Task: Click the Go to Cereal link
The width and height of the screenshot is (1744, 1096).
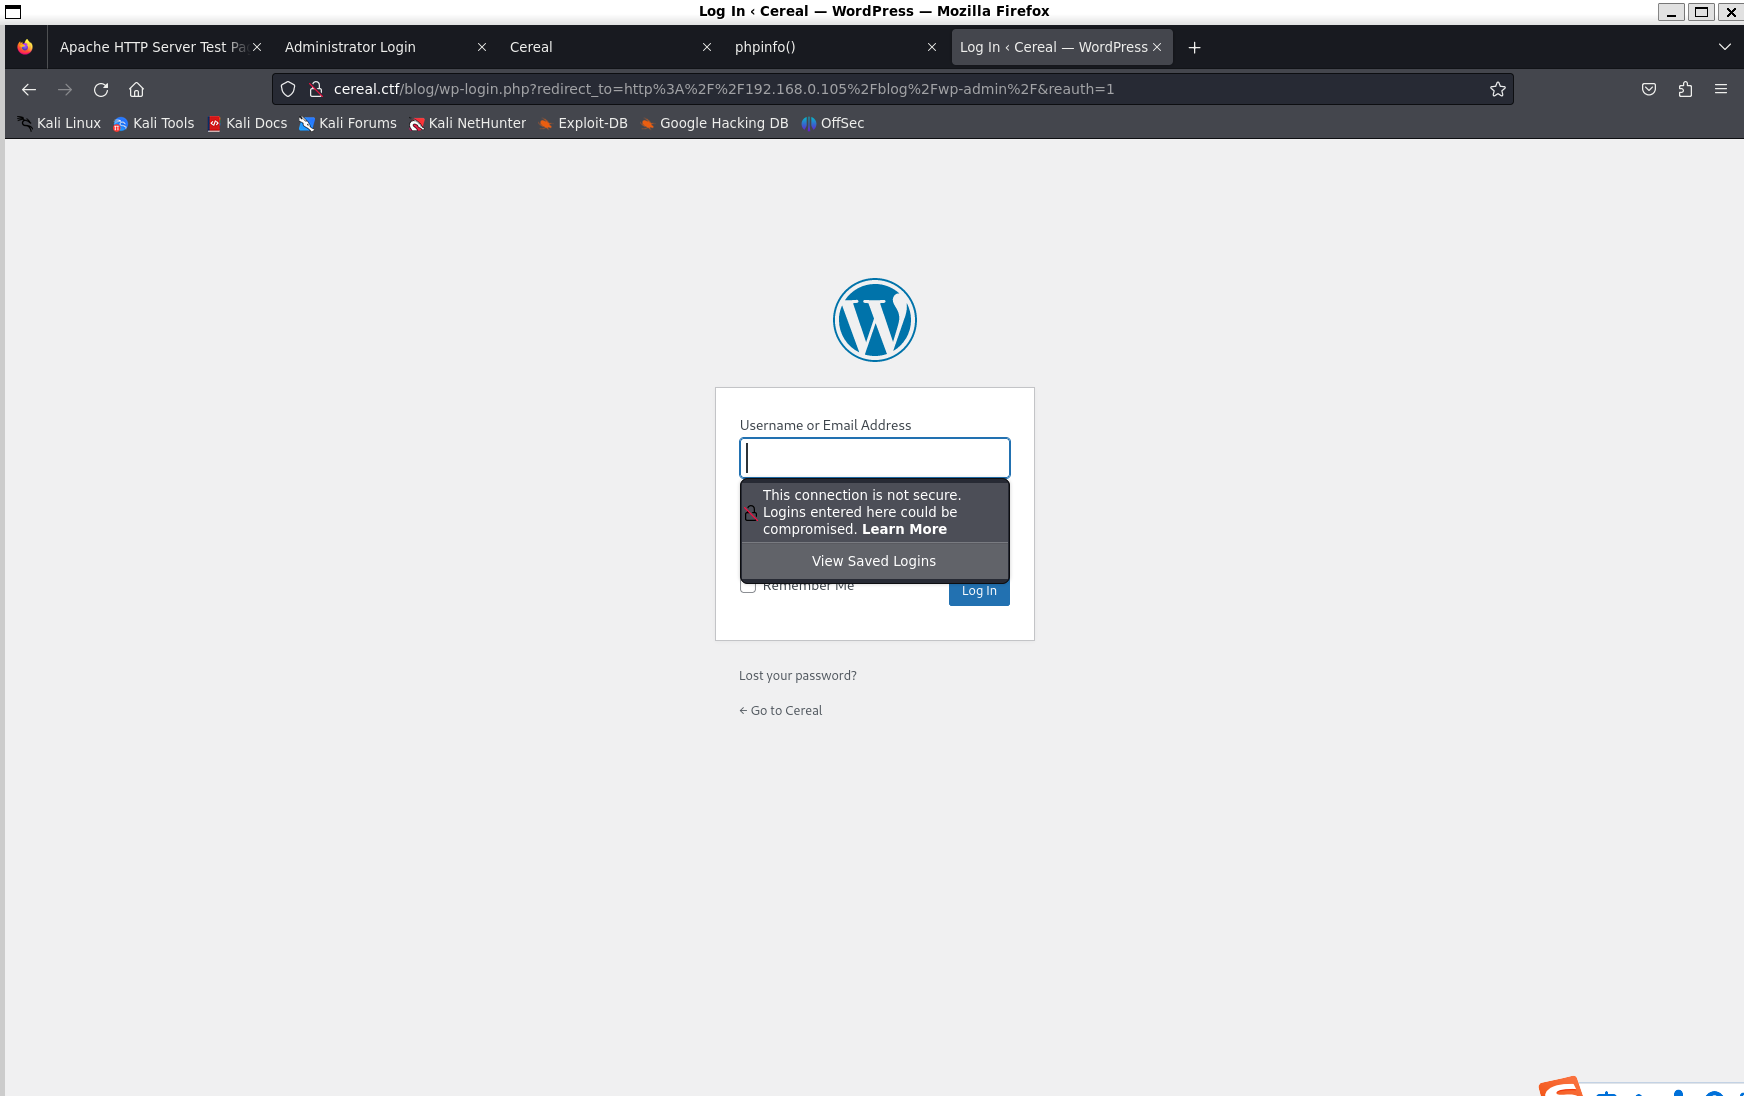Action: (780, 711)
